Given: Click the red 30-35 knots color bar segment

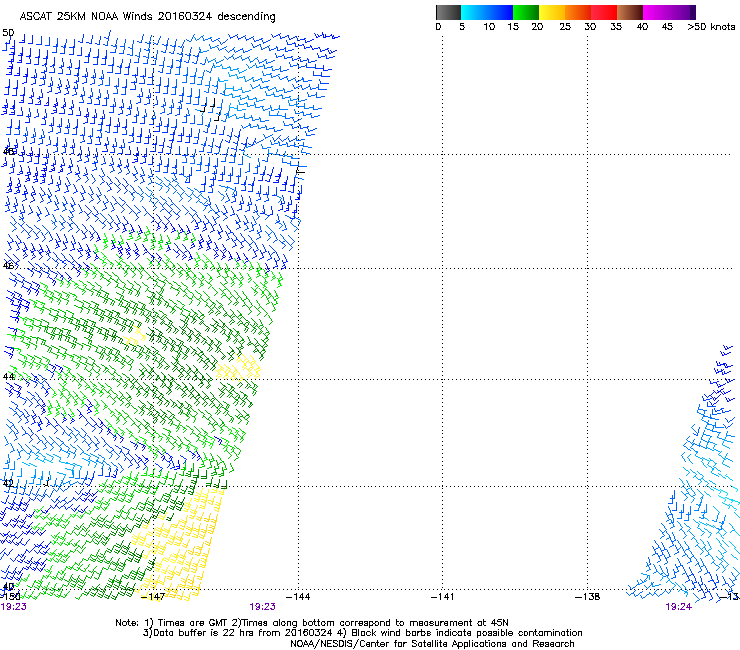Looking at the screenshot, I should pyautogui.click(x=604, y=12).
